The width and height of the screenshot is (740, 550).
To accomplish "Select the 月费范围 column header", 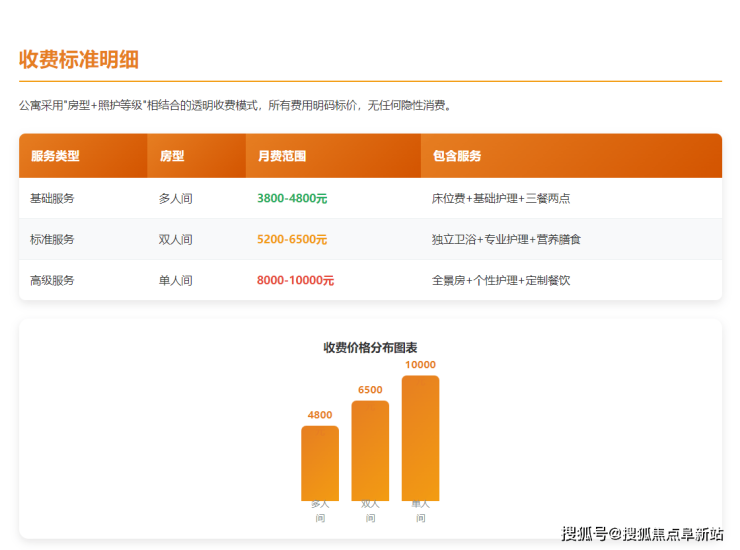I will click(281, 156).
